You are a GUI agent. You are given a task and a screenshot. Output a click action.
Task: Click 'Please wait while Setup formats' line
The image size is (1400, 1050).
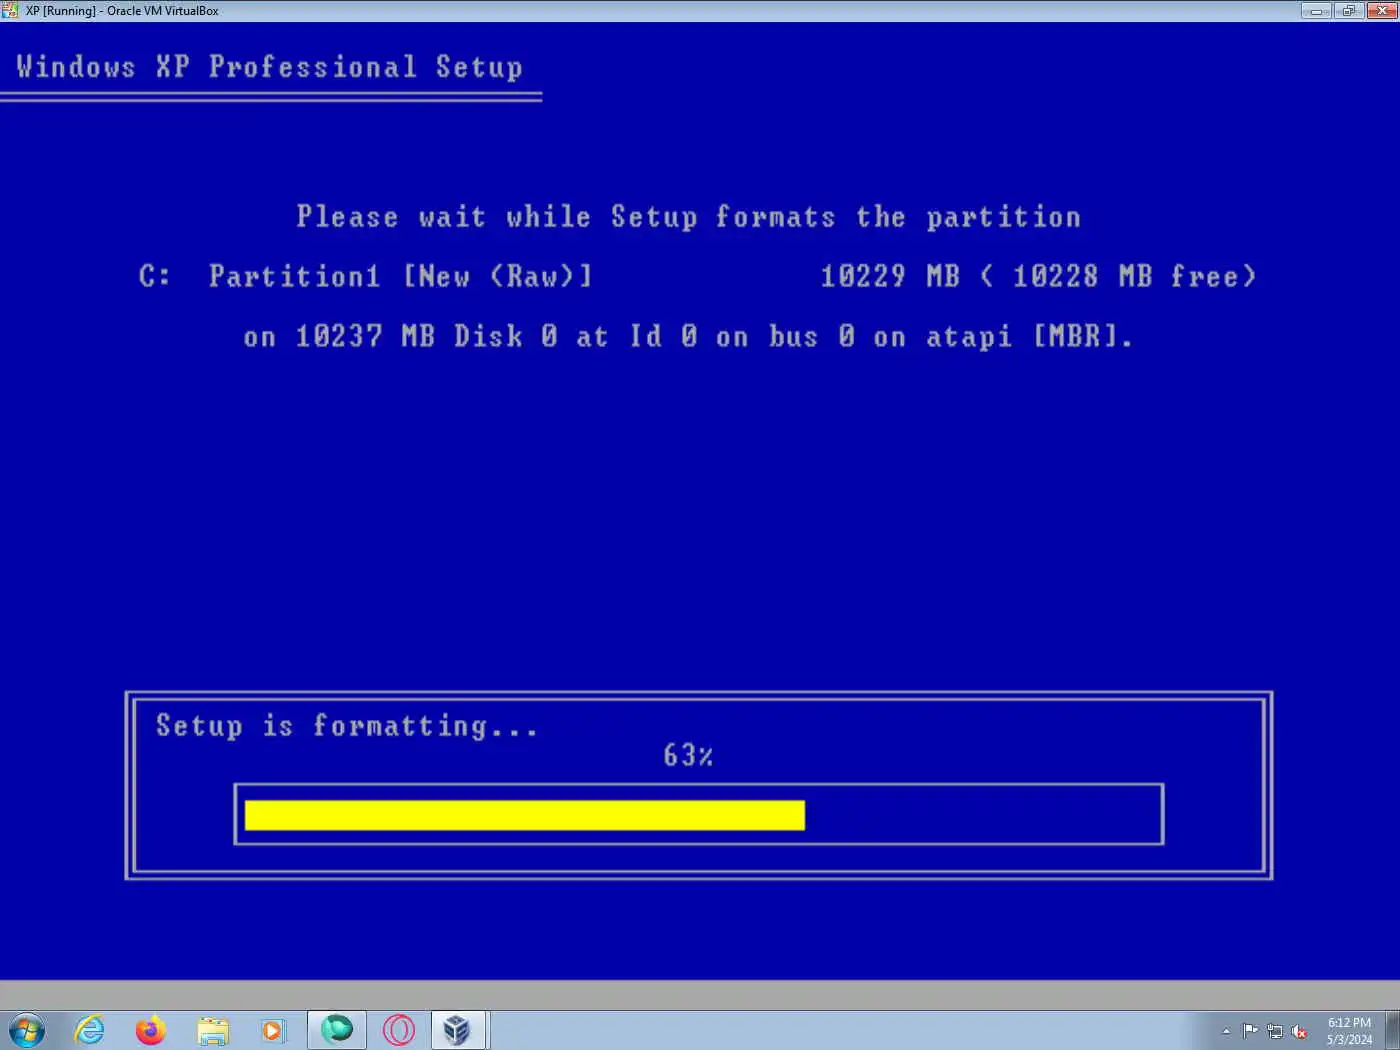pyautogui.click(x=688, y=217)
